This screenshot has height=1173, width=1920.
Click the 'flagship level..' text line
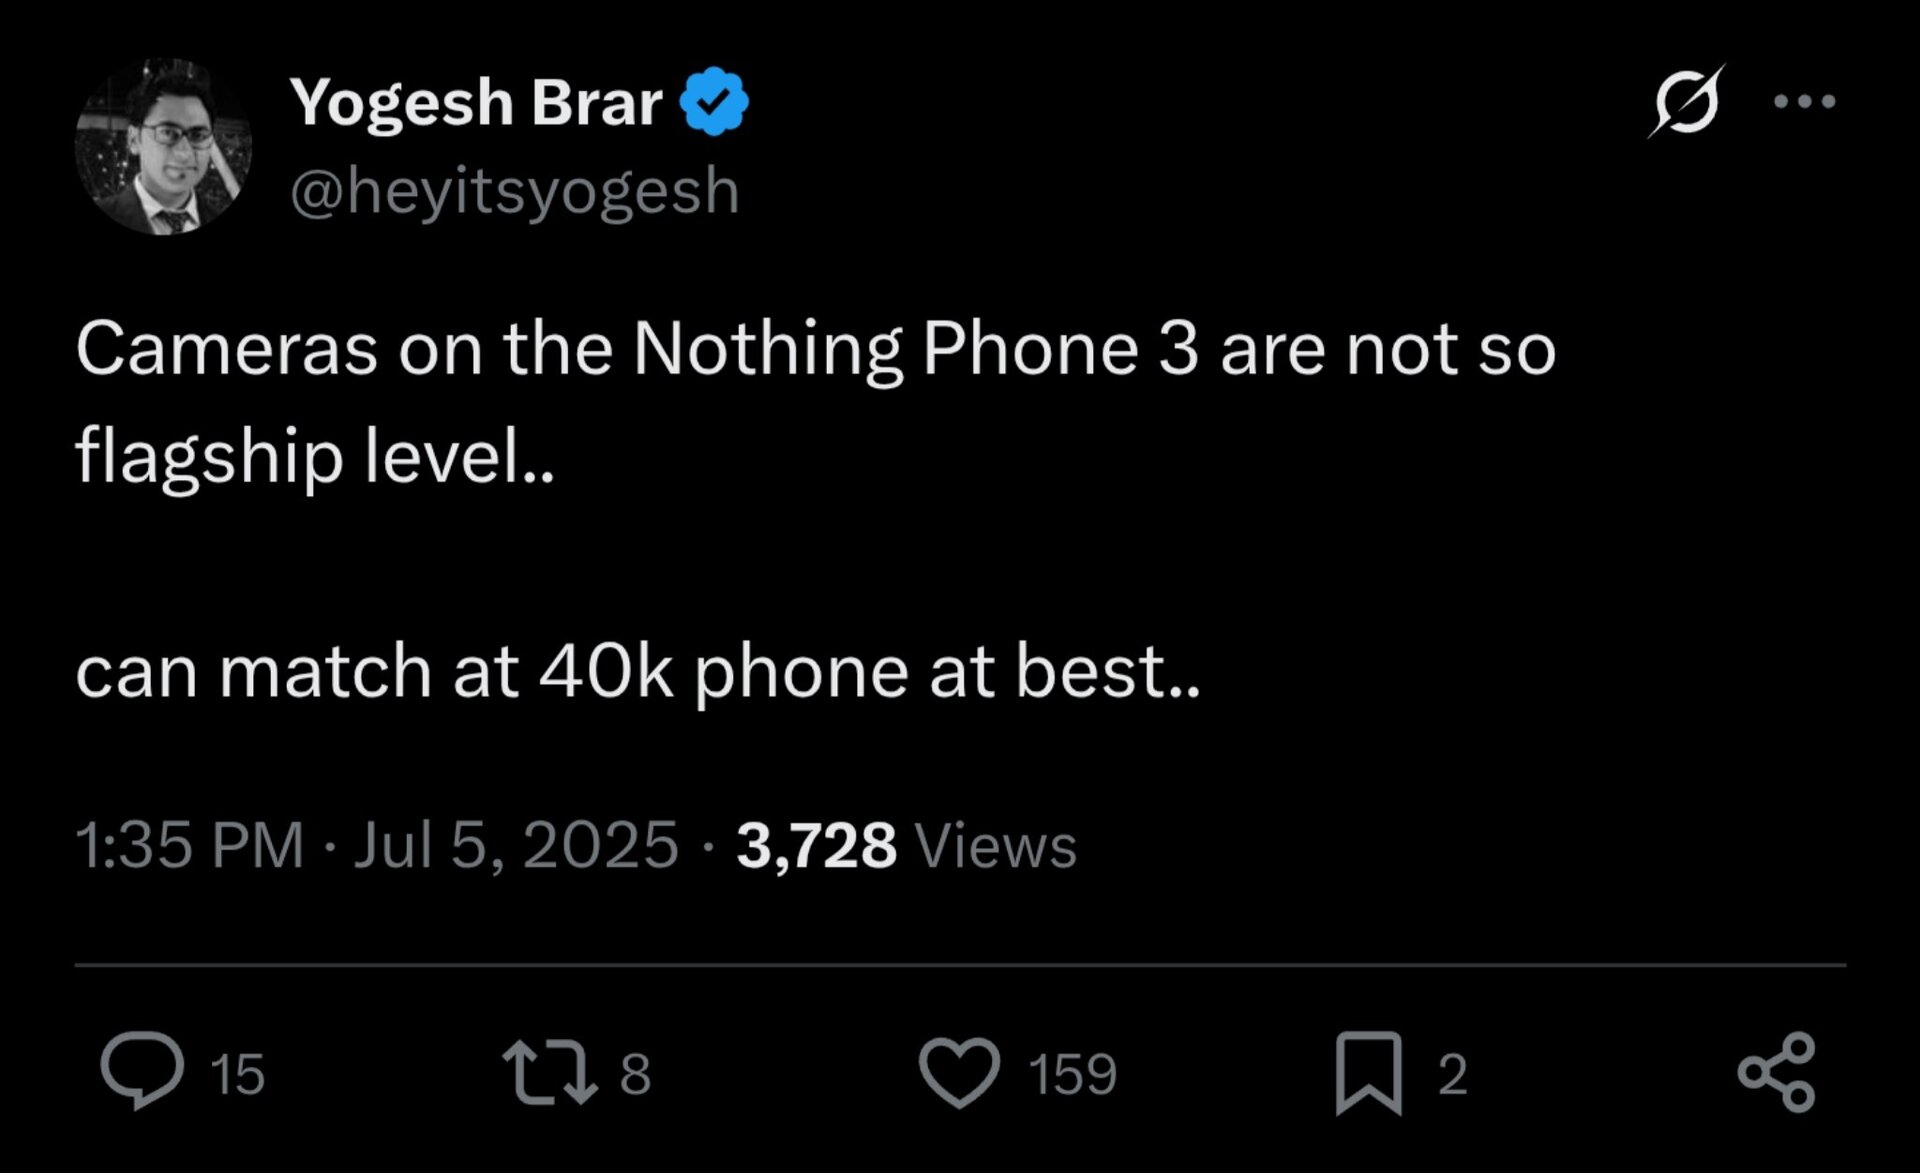(x=314, y=455)
